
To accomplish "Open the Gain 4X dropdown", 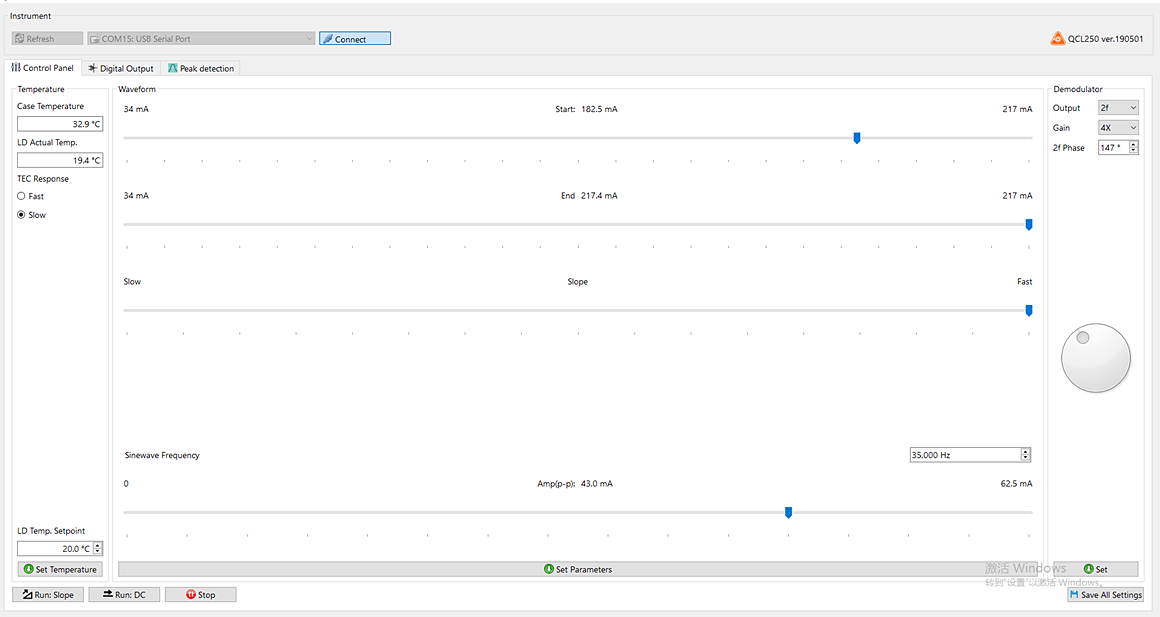I will pos(1118,128).
